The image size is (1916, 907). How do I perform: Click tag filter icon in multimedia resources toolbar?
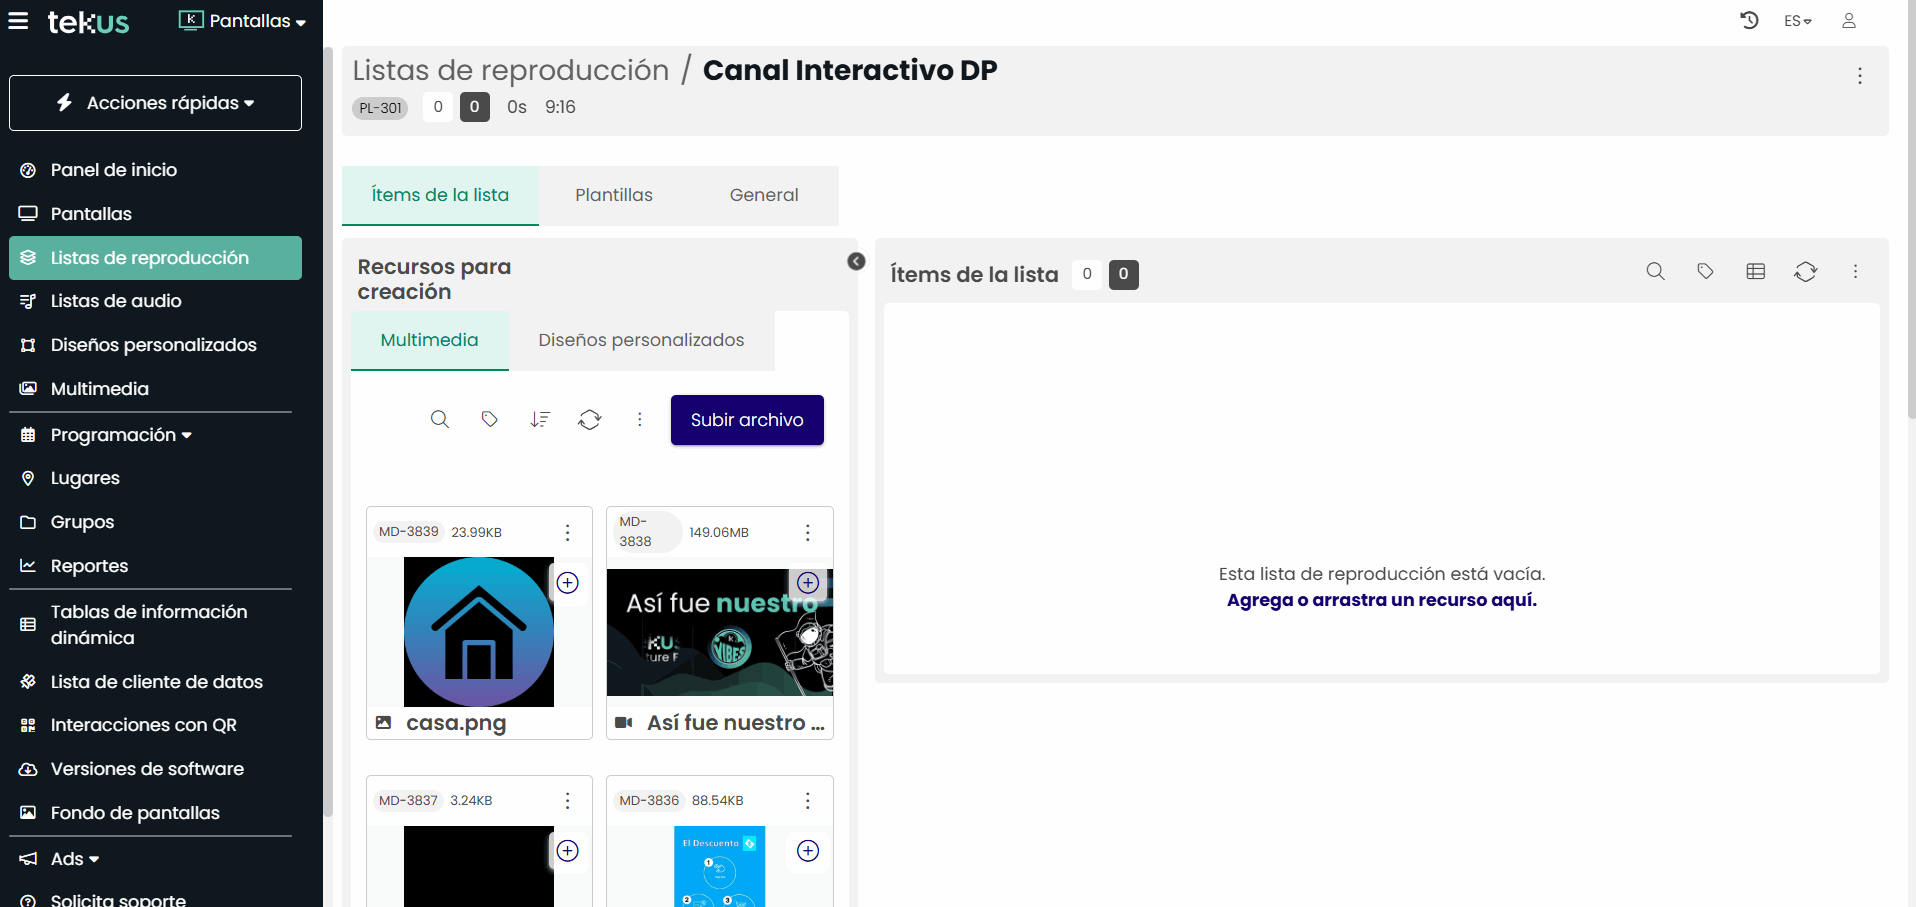coord(489,419)
